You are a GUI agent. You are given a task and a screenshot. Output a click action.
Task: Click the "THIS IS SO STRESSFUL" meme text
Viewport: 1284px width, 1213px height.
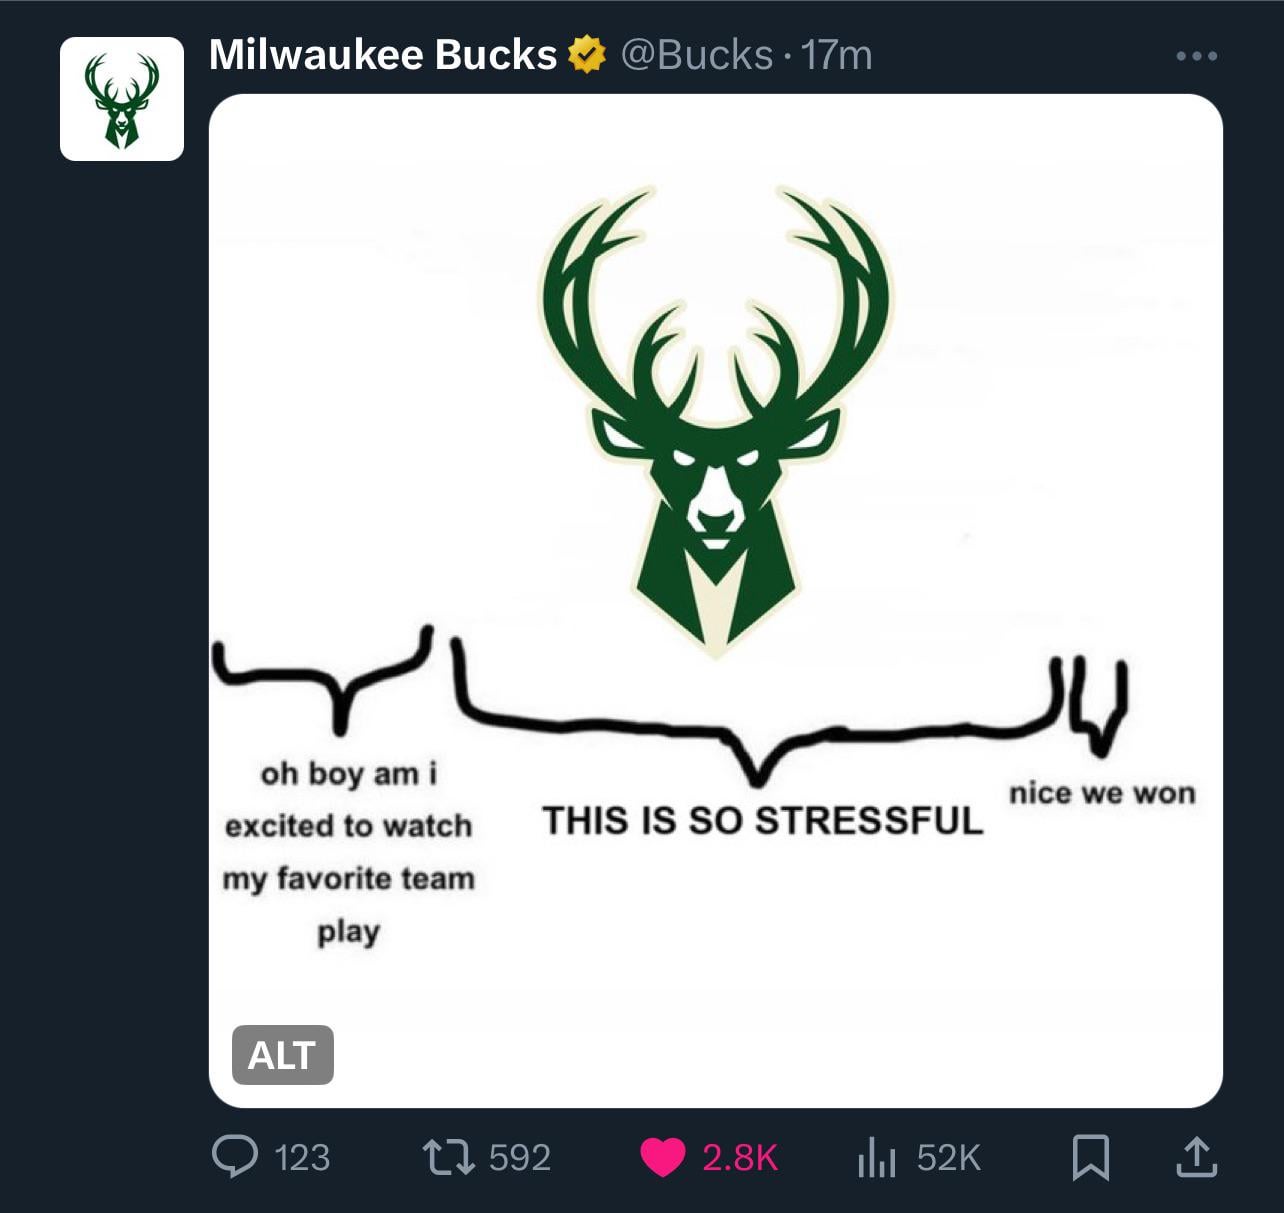(x=763, y=821)
